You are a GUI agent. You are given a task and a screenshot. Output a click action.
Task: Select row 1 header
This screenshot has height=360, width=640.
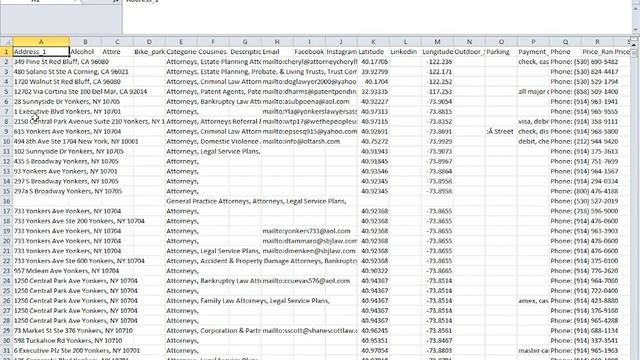pos(6,52)
